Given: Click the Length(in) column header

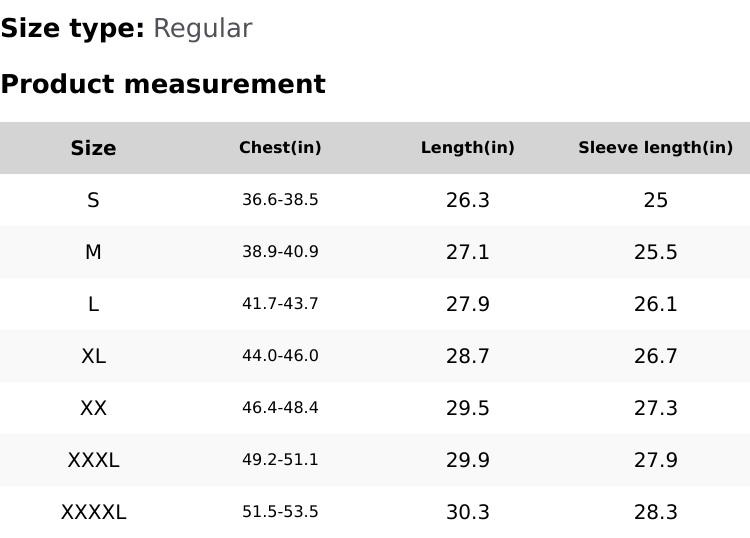Looking at the screenshot, I should pyautogui.click(x=467, y=148).
